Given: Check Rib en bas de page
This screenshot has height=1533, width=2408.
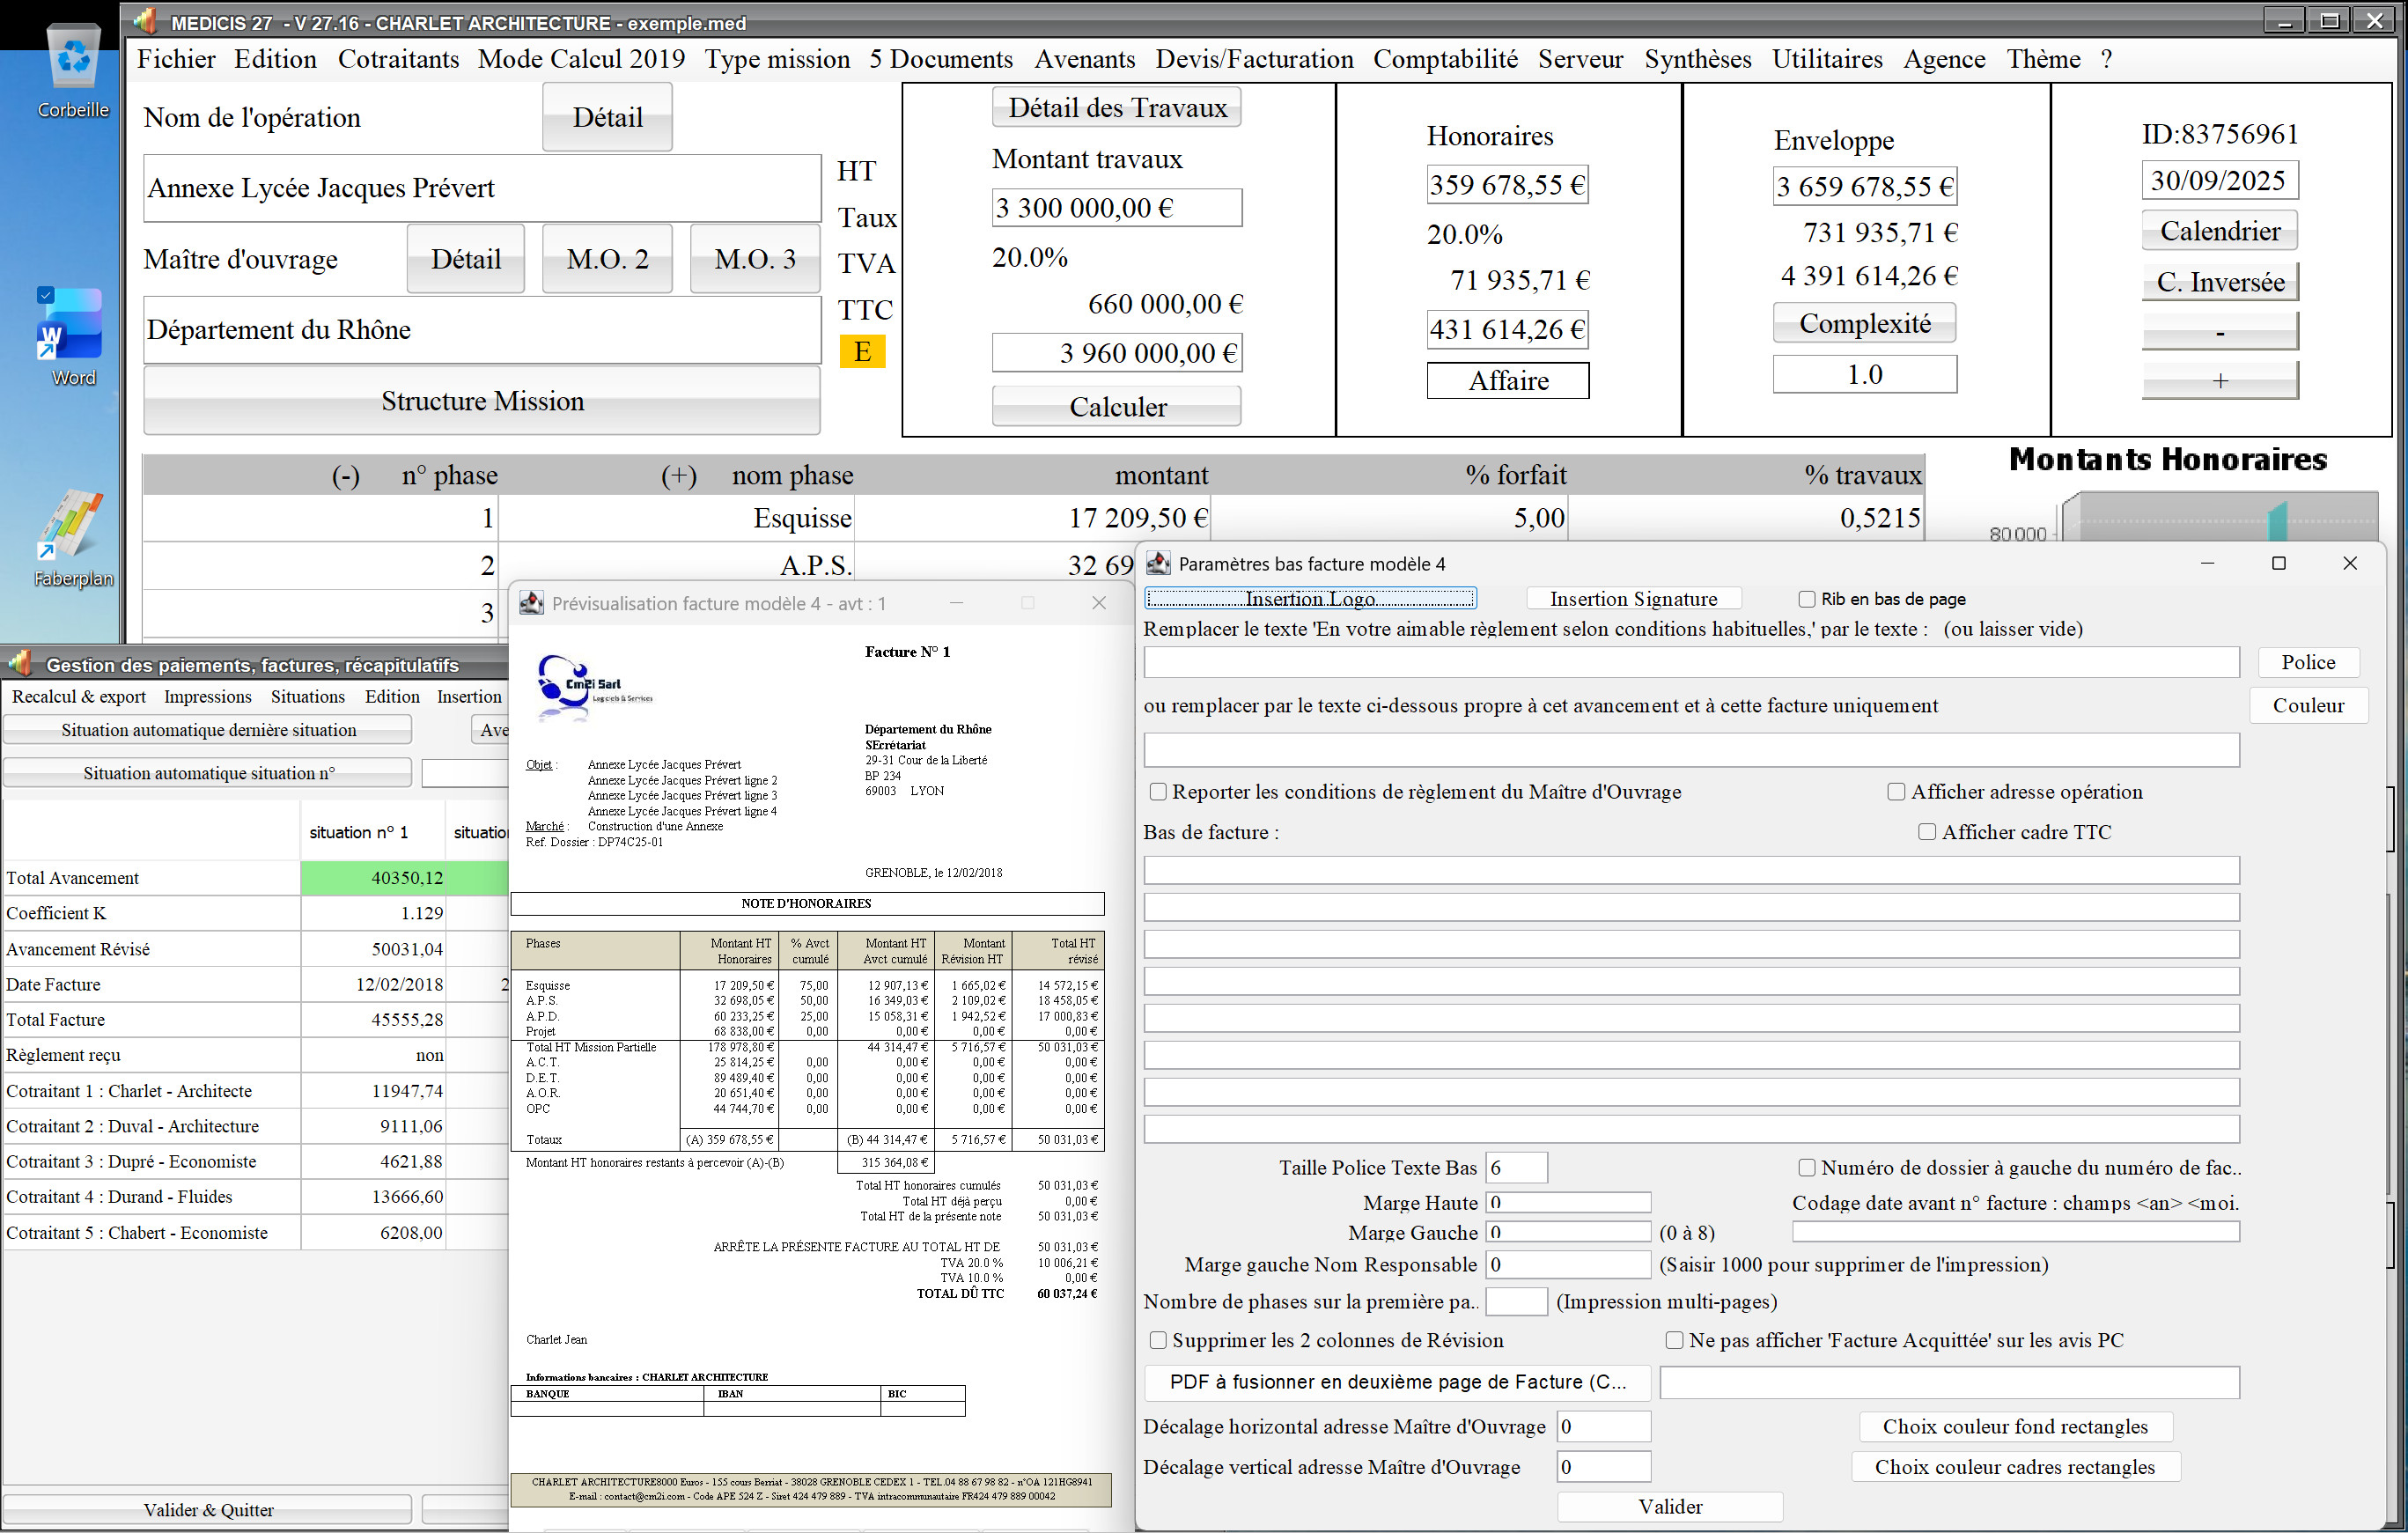Looking at the screenshot, I should pyautogui.click(x=1806, y=599).
